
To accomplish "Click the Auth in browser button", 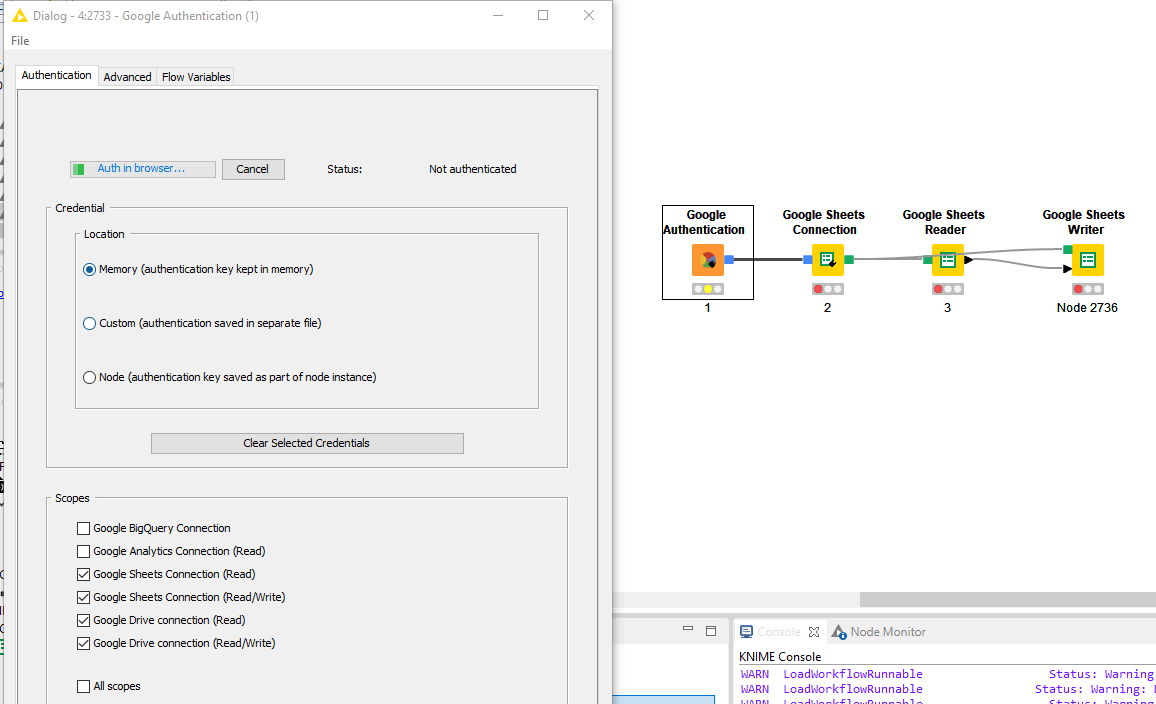I will click(143, 169).
